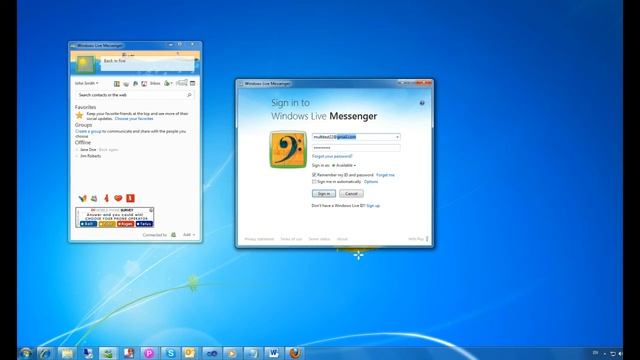Open Windows Explorer folder on taskbar

[67, 353]
